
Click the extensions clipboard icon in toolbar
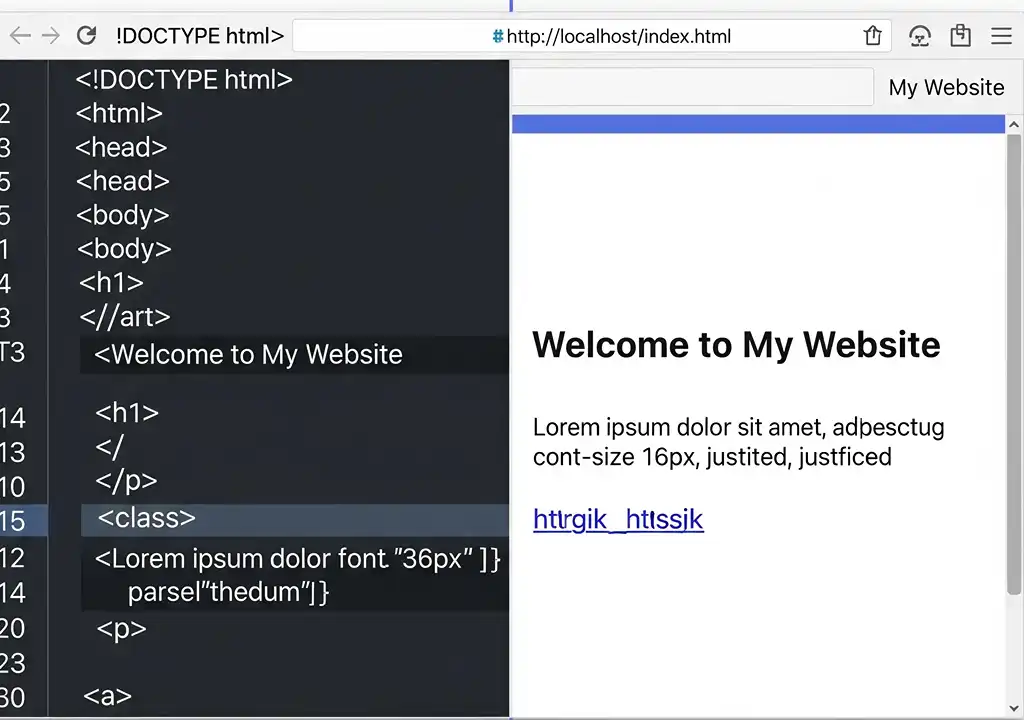pyautogui.click(x=960, y=35)
